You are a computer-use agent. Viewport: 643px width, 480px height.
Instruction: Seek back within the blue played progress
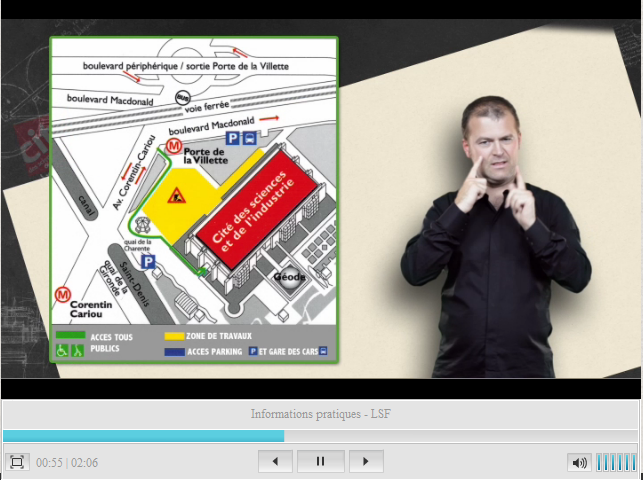(x=140, y=436)
